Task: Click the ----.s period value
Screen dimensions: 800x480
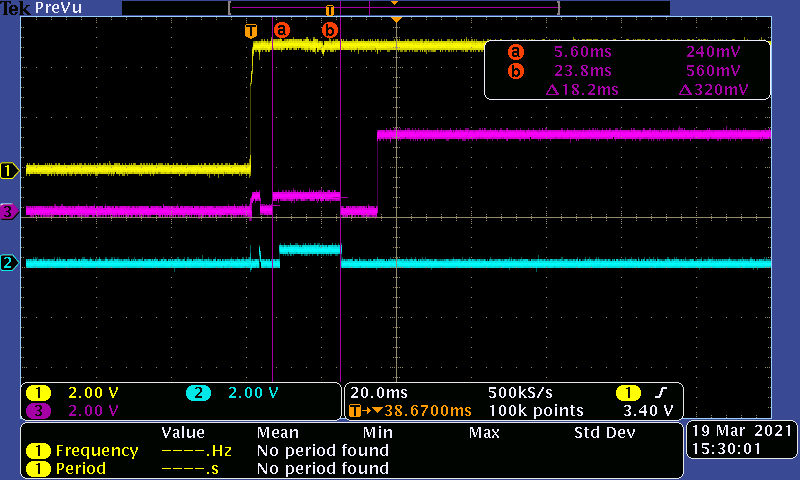Action: pos(190,469)
